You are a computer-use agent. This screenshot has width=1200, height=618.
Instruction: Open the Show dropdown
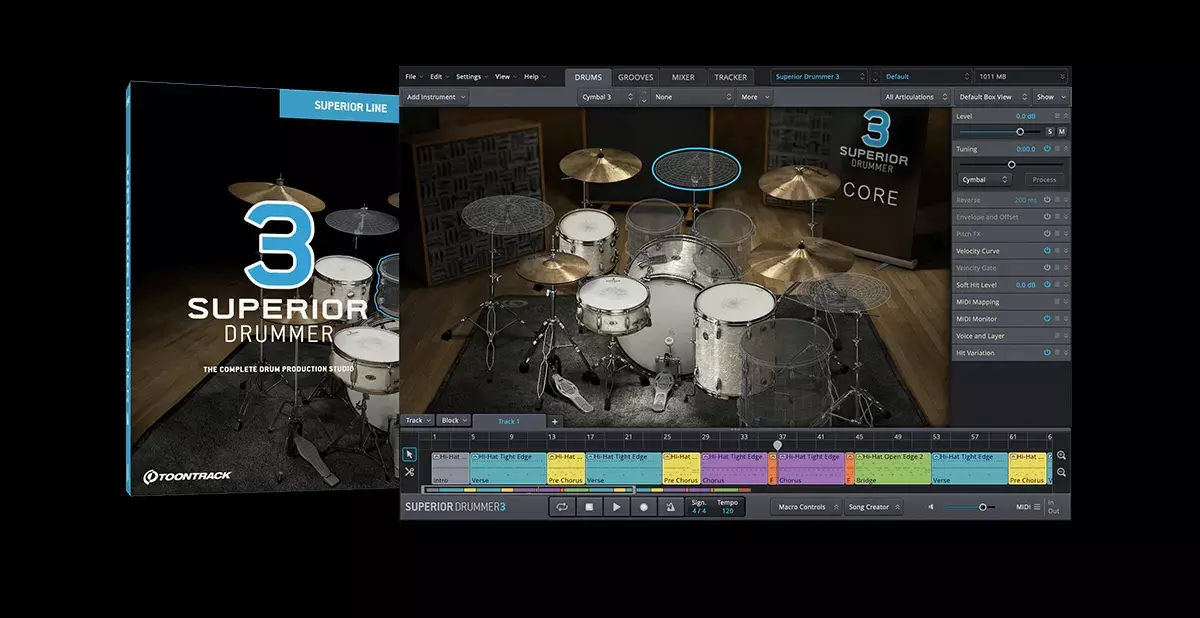1050,97
